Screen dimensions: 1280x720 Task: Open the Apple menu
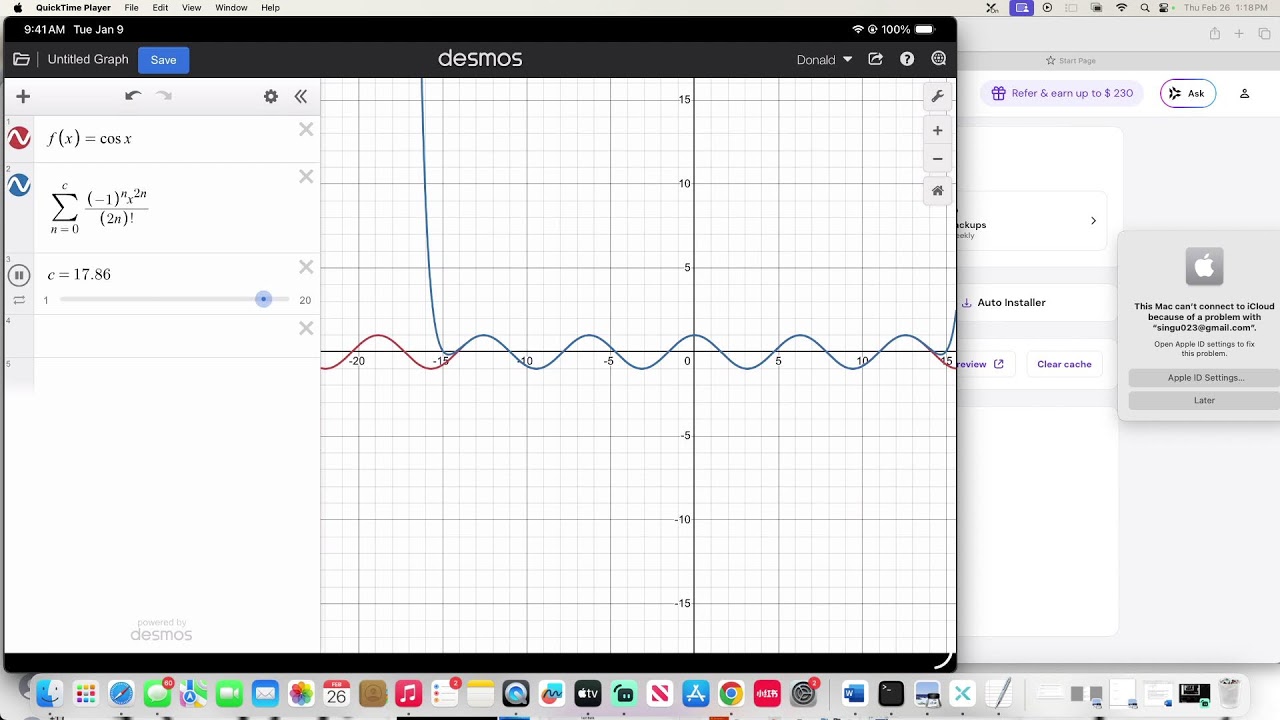click(x=17, y=8)
